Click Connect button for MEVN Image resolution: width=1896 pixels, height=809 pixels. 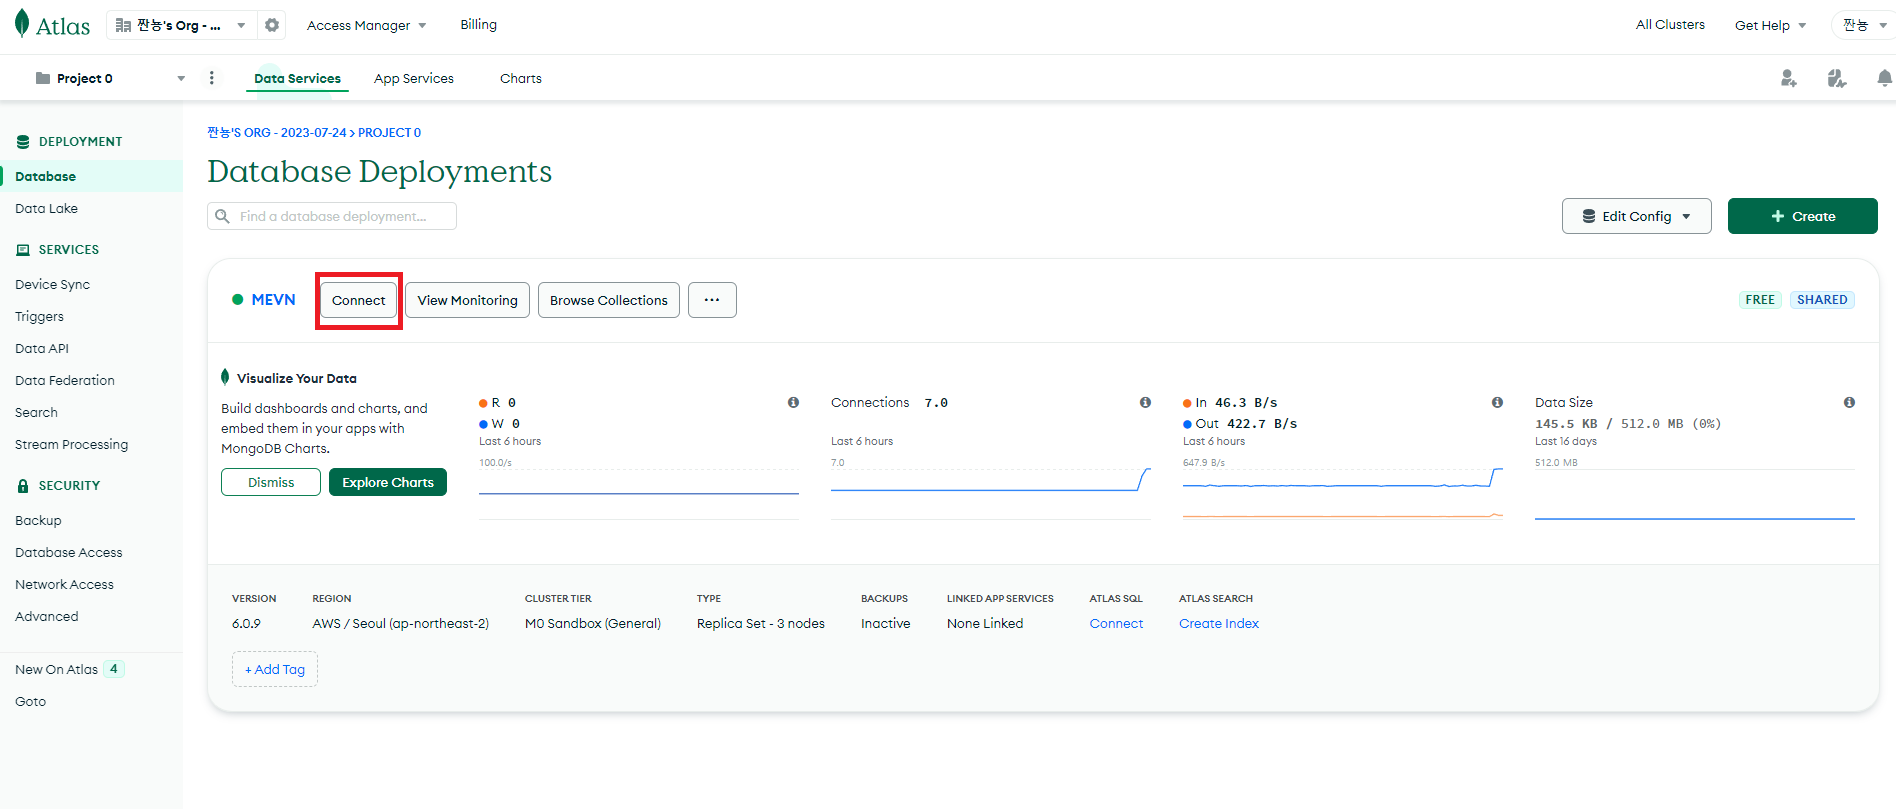[x=358, y=300]
